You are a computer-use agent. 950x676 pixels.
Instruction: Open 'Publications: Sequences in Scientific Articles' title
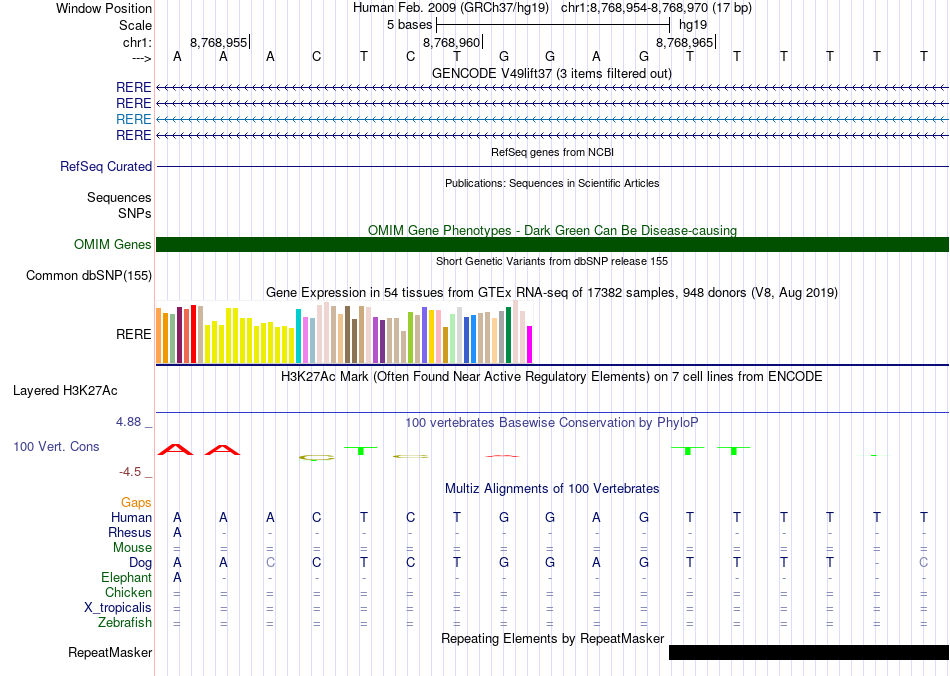(552, 183)
